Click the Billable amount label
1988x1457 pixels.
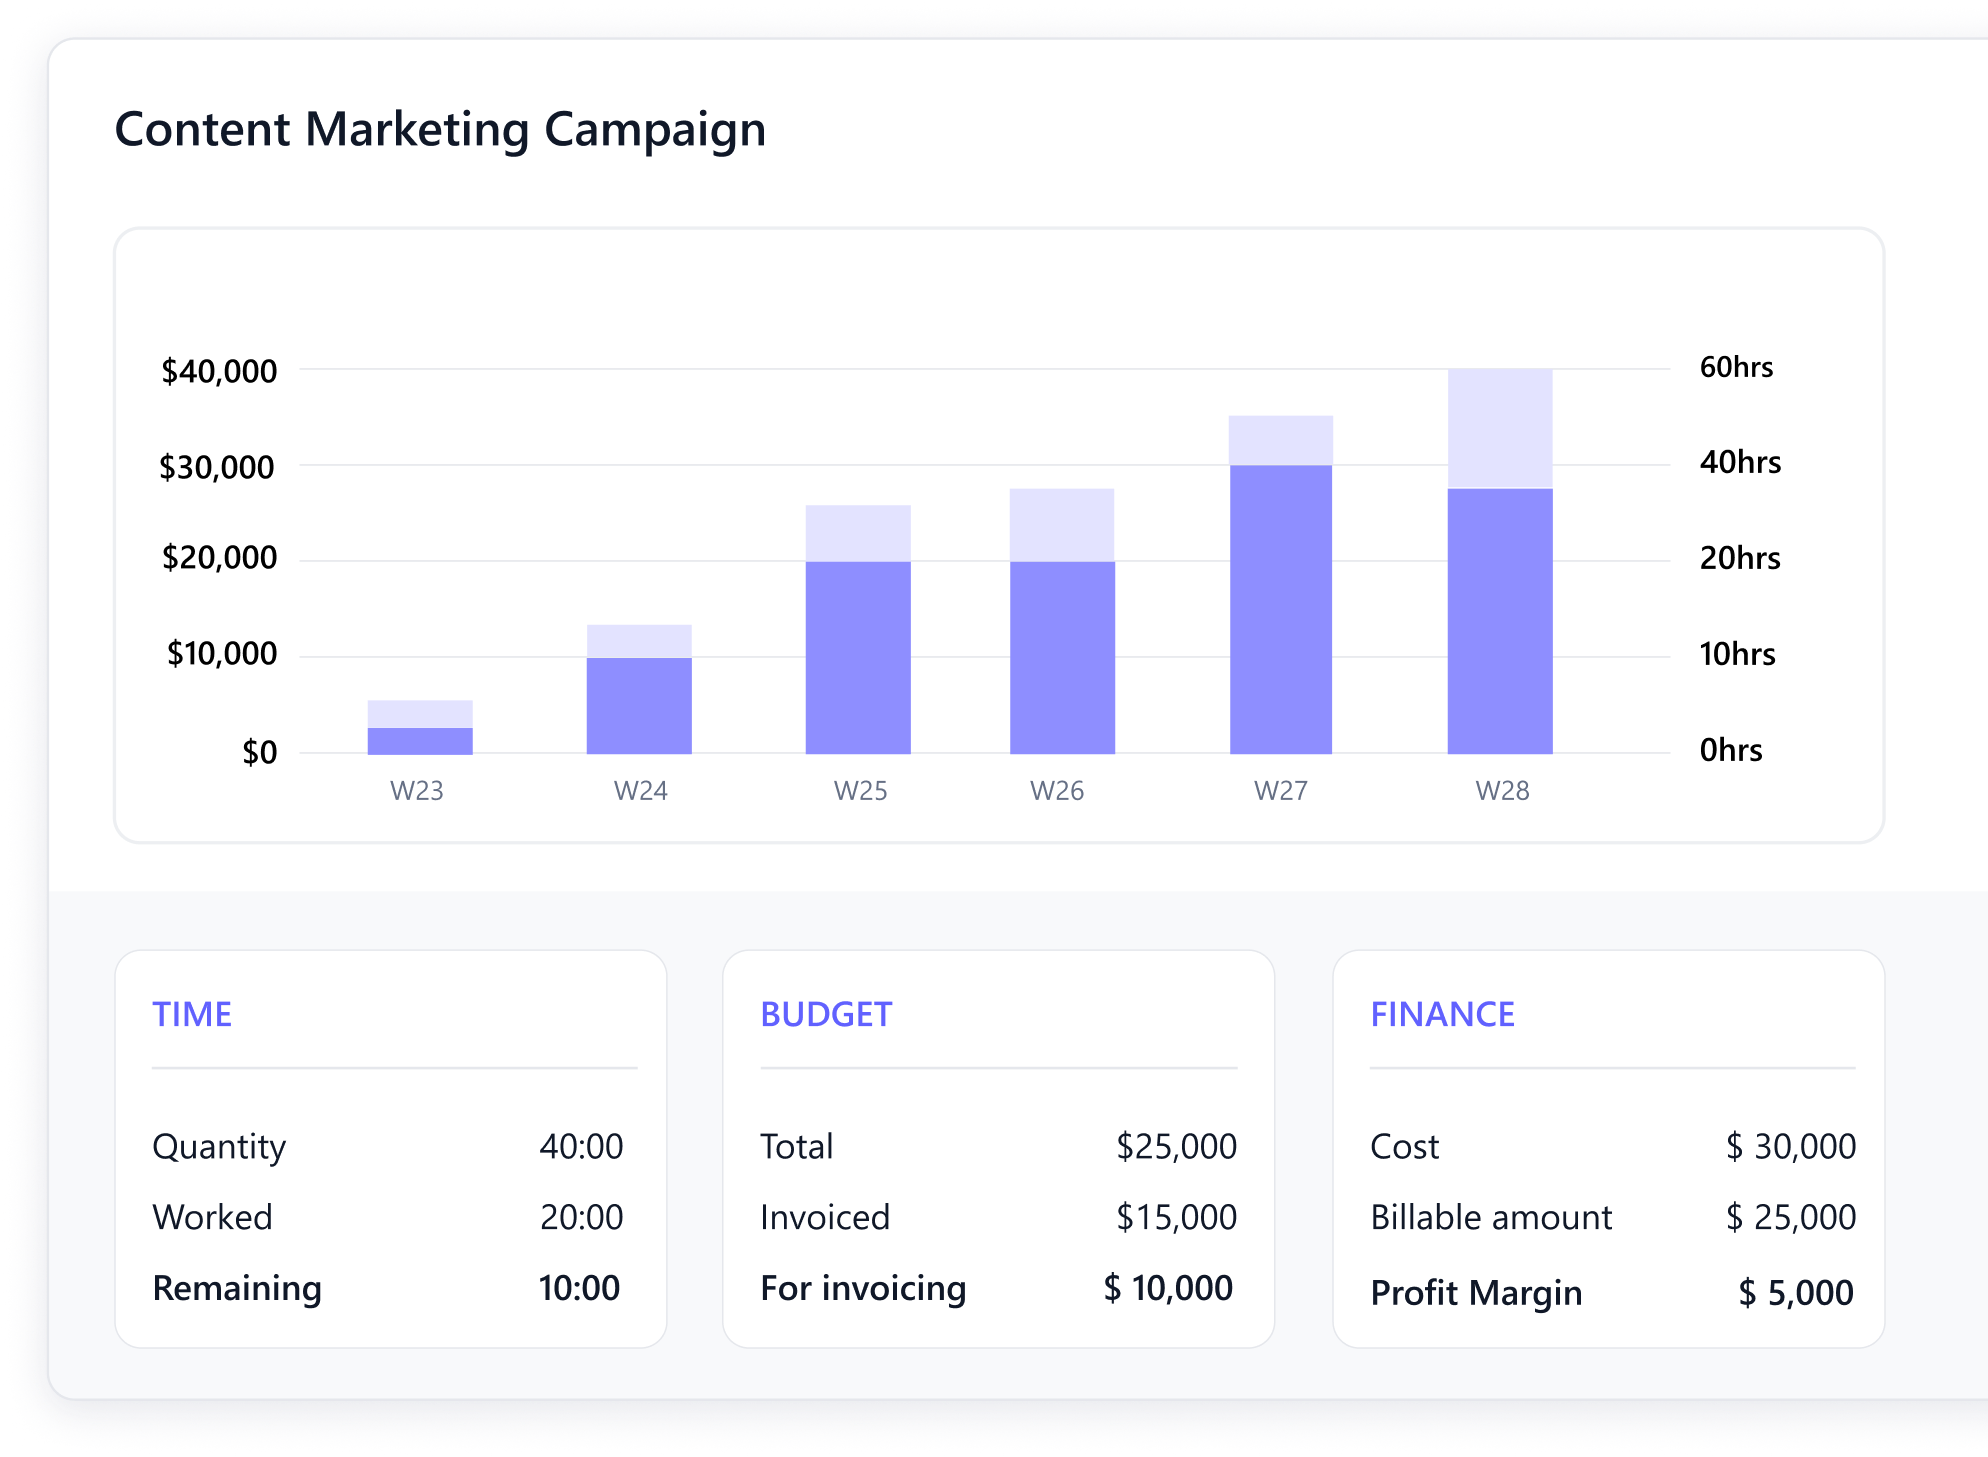[1491, 1217]
